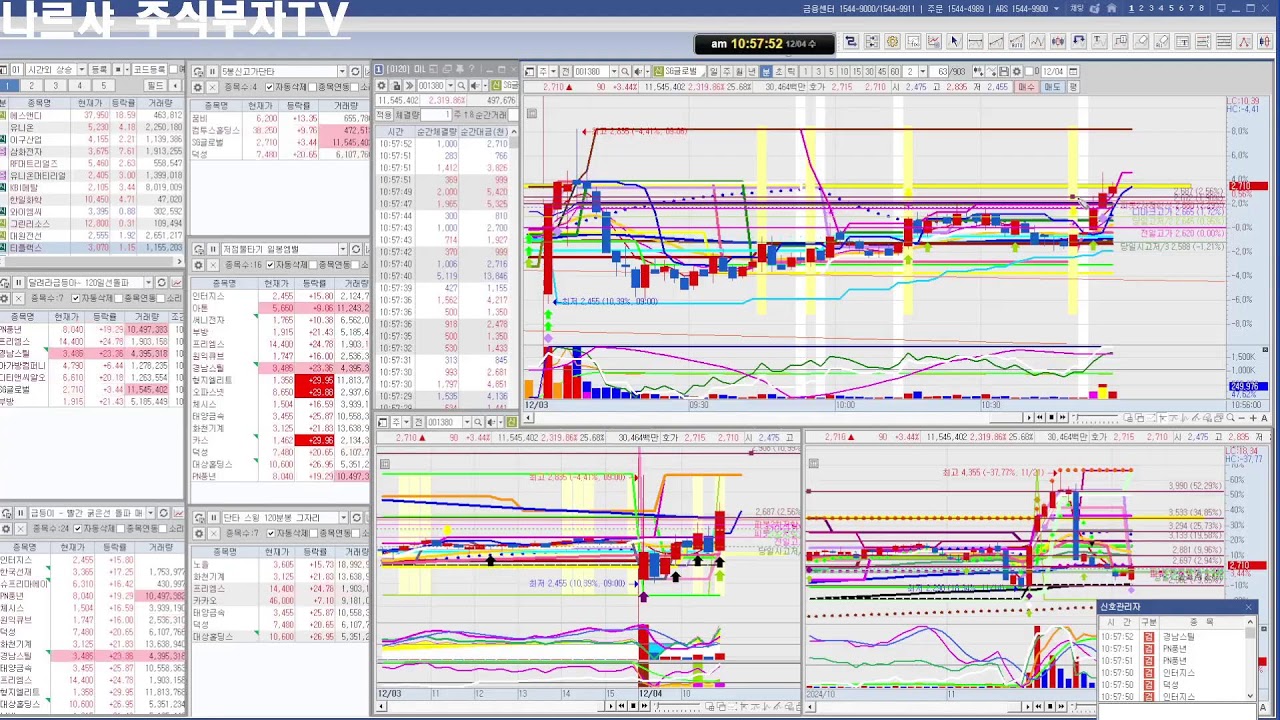Image resolution: width=1280 pixels, height=720 pixels.
Task: Expand the 급등이 빨간 굵은선 돌파 dropdown
Action: click(150, 512)
